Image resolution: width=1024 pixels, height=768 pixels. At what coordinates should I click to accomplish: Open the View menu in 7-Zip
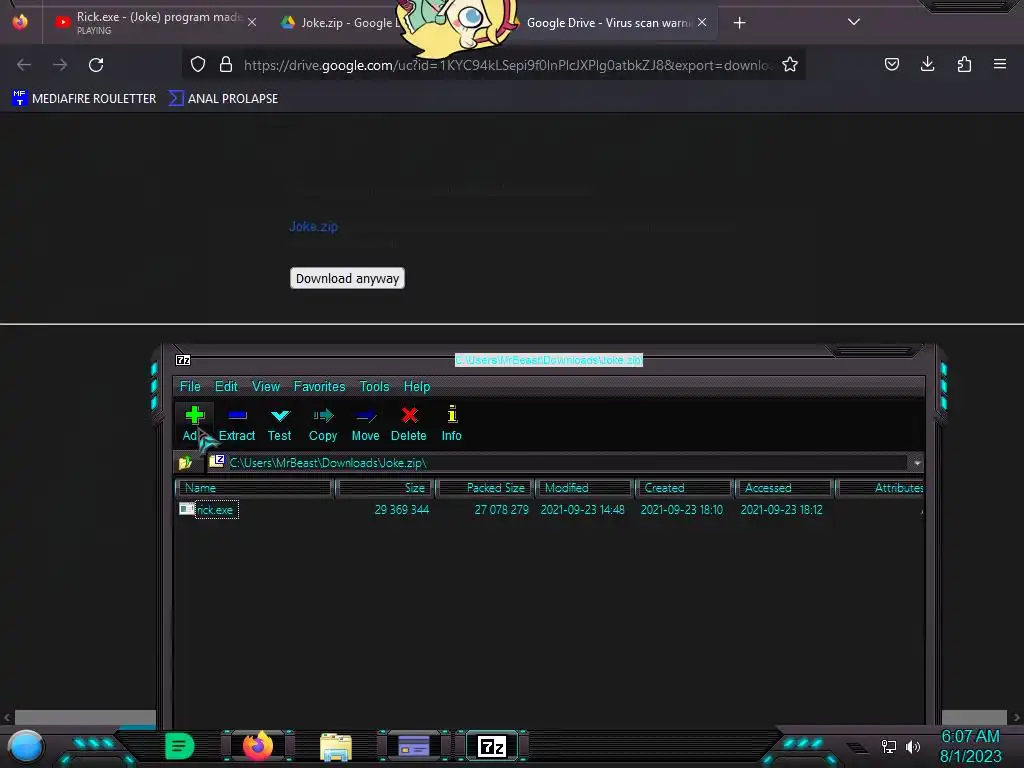click(266, 387)
